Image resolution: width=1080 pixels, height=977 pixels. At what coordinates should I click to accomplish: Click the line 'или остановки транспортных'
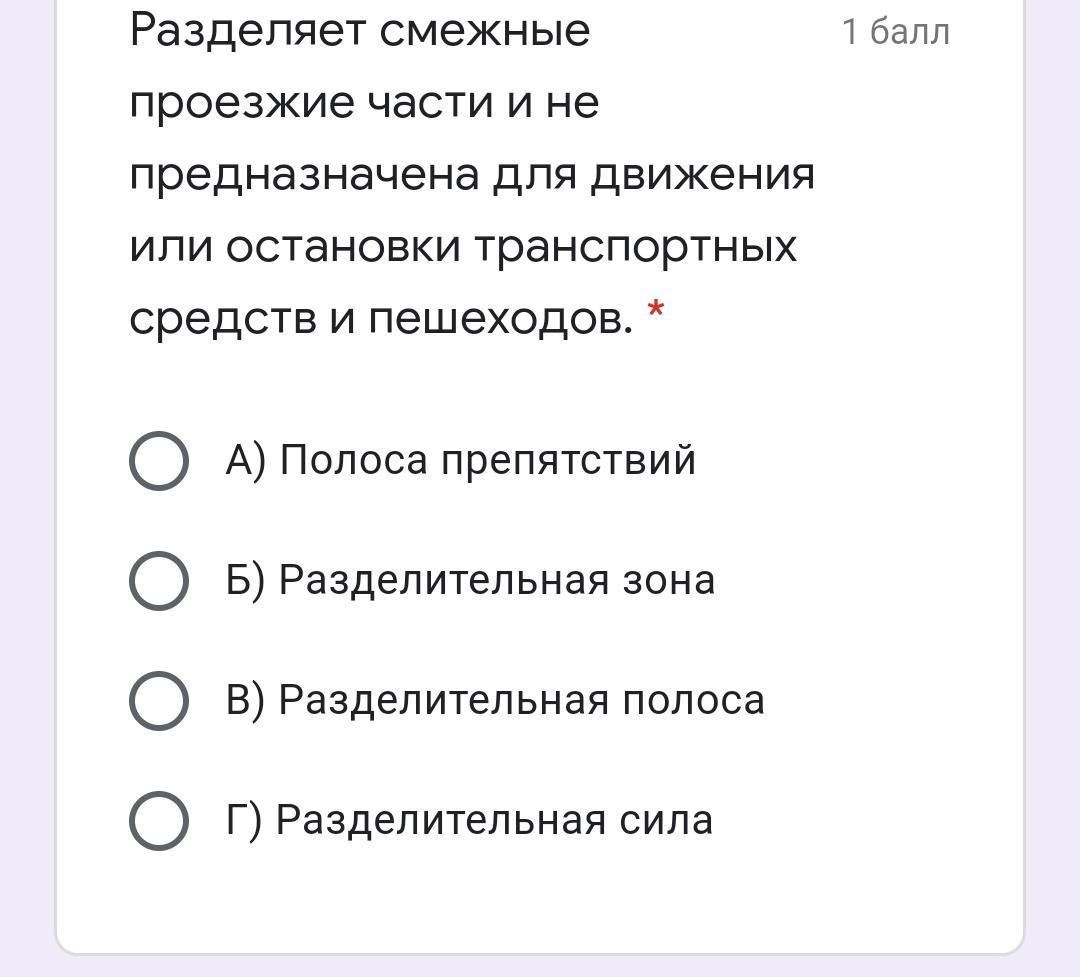coord(463,247)
